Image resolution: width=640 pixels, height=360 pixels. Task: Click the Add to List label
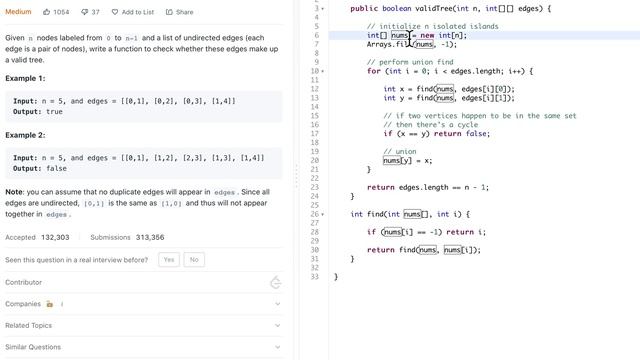pyautogui.click(x=138, y=12)
